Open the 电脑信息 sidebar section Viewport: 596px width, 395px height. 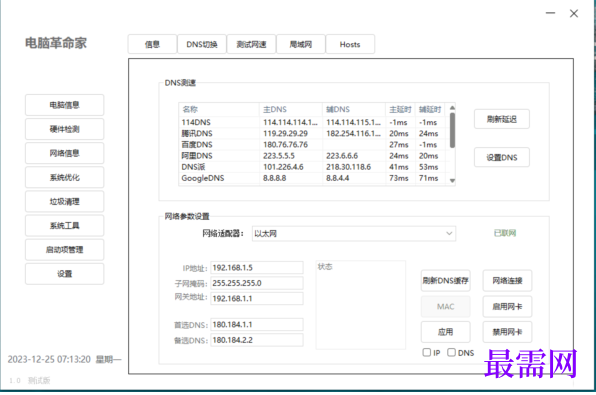(x=64, y=105)
